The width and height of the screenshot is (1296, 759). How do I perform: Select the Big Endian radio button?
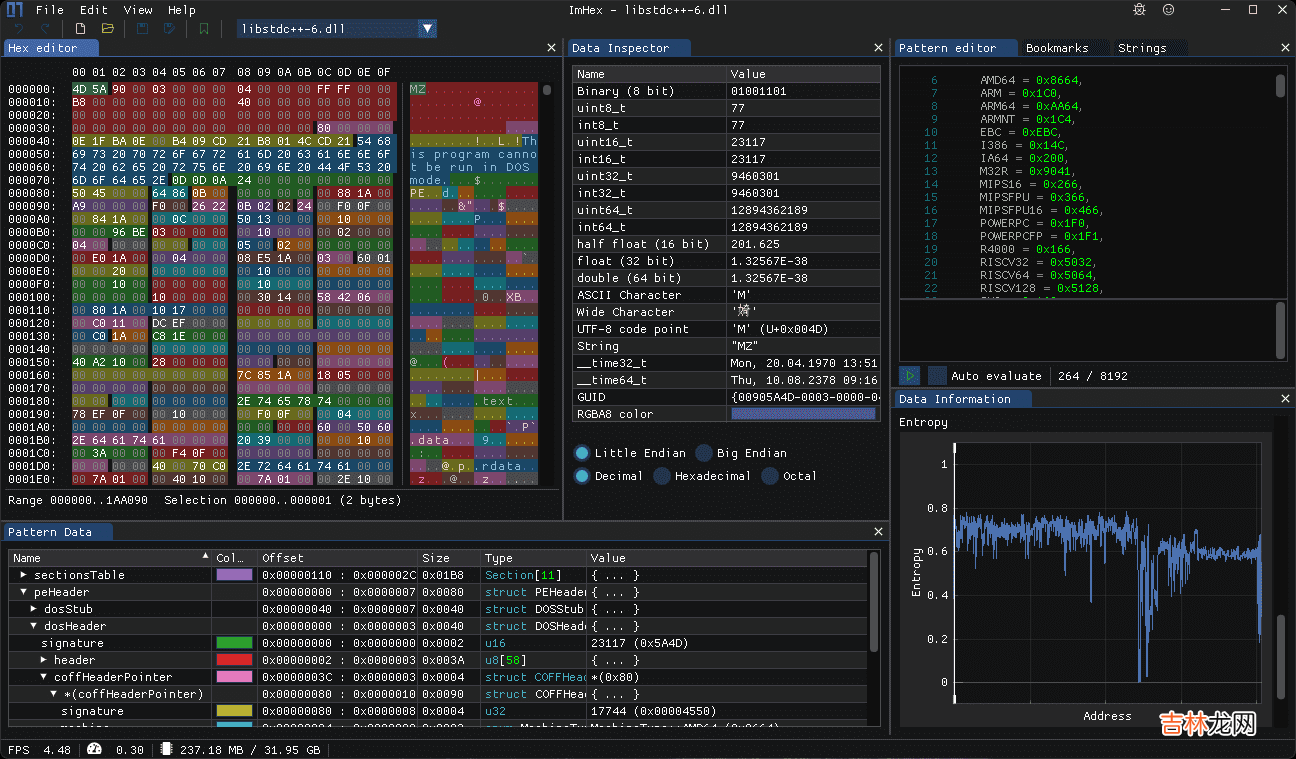tap(704, 453)
